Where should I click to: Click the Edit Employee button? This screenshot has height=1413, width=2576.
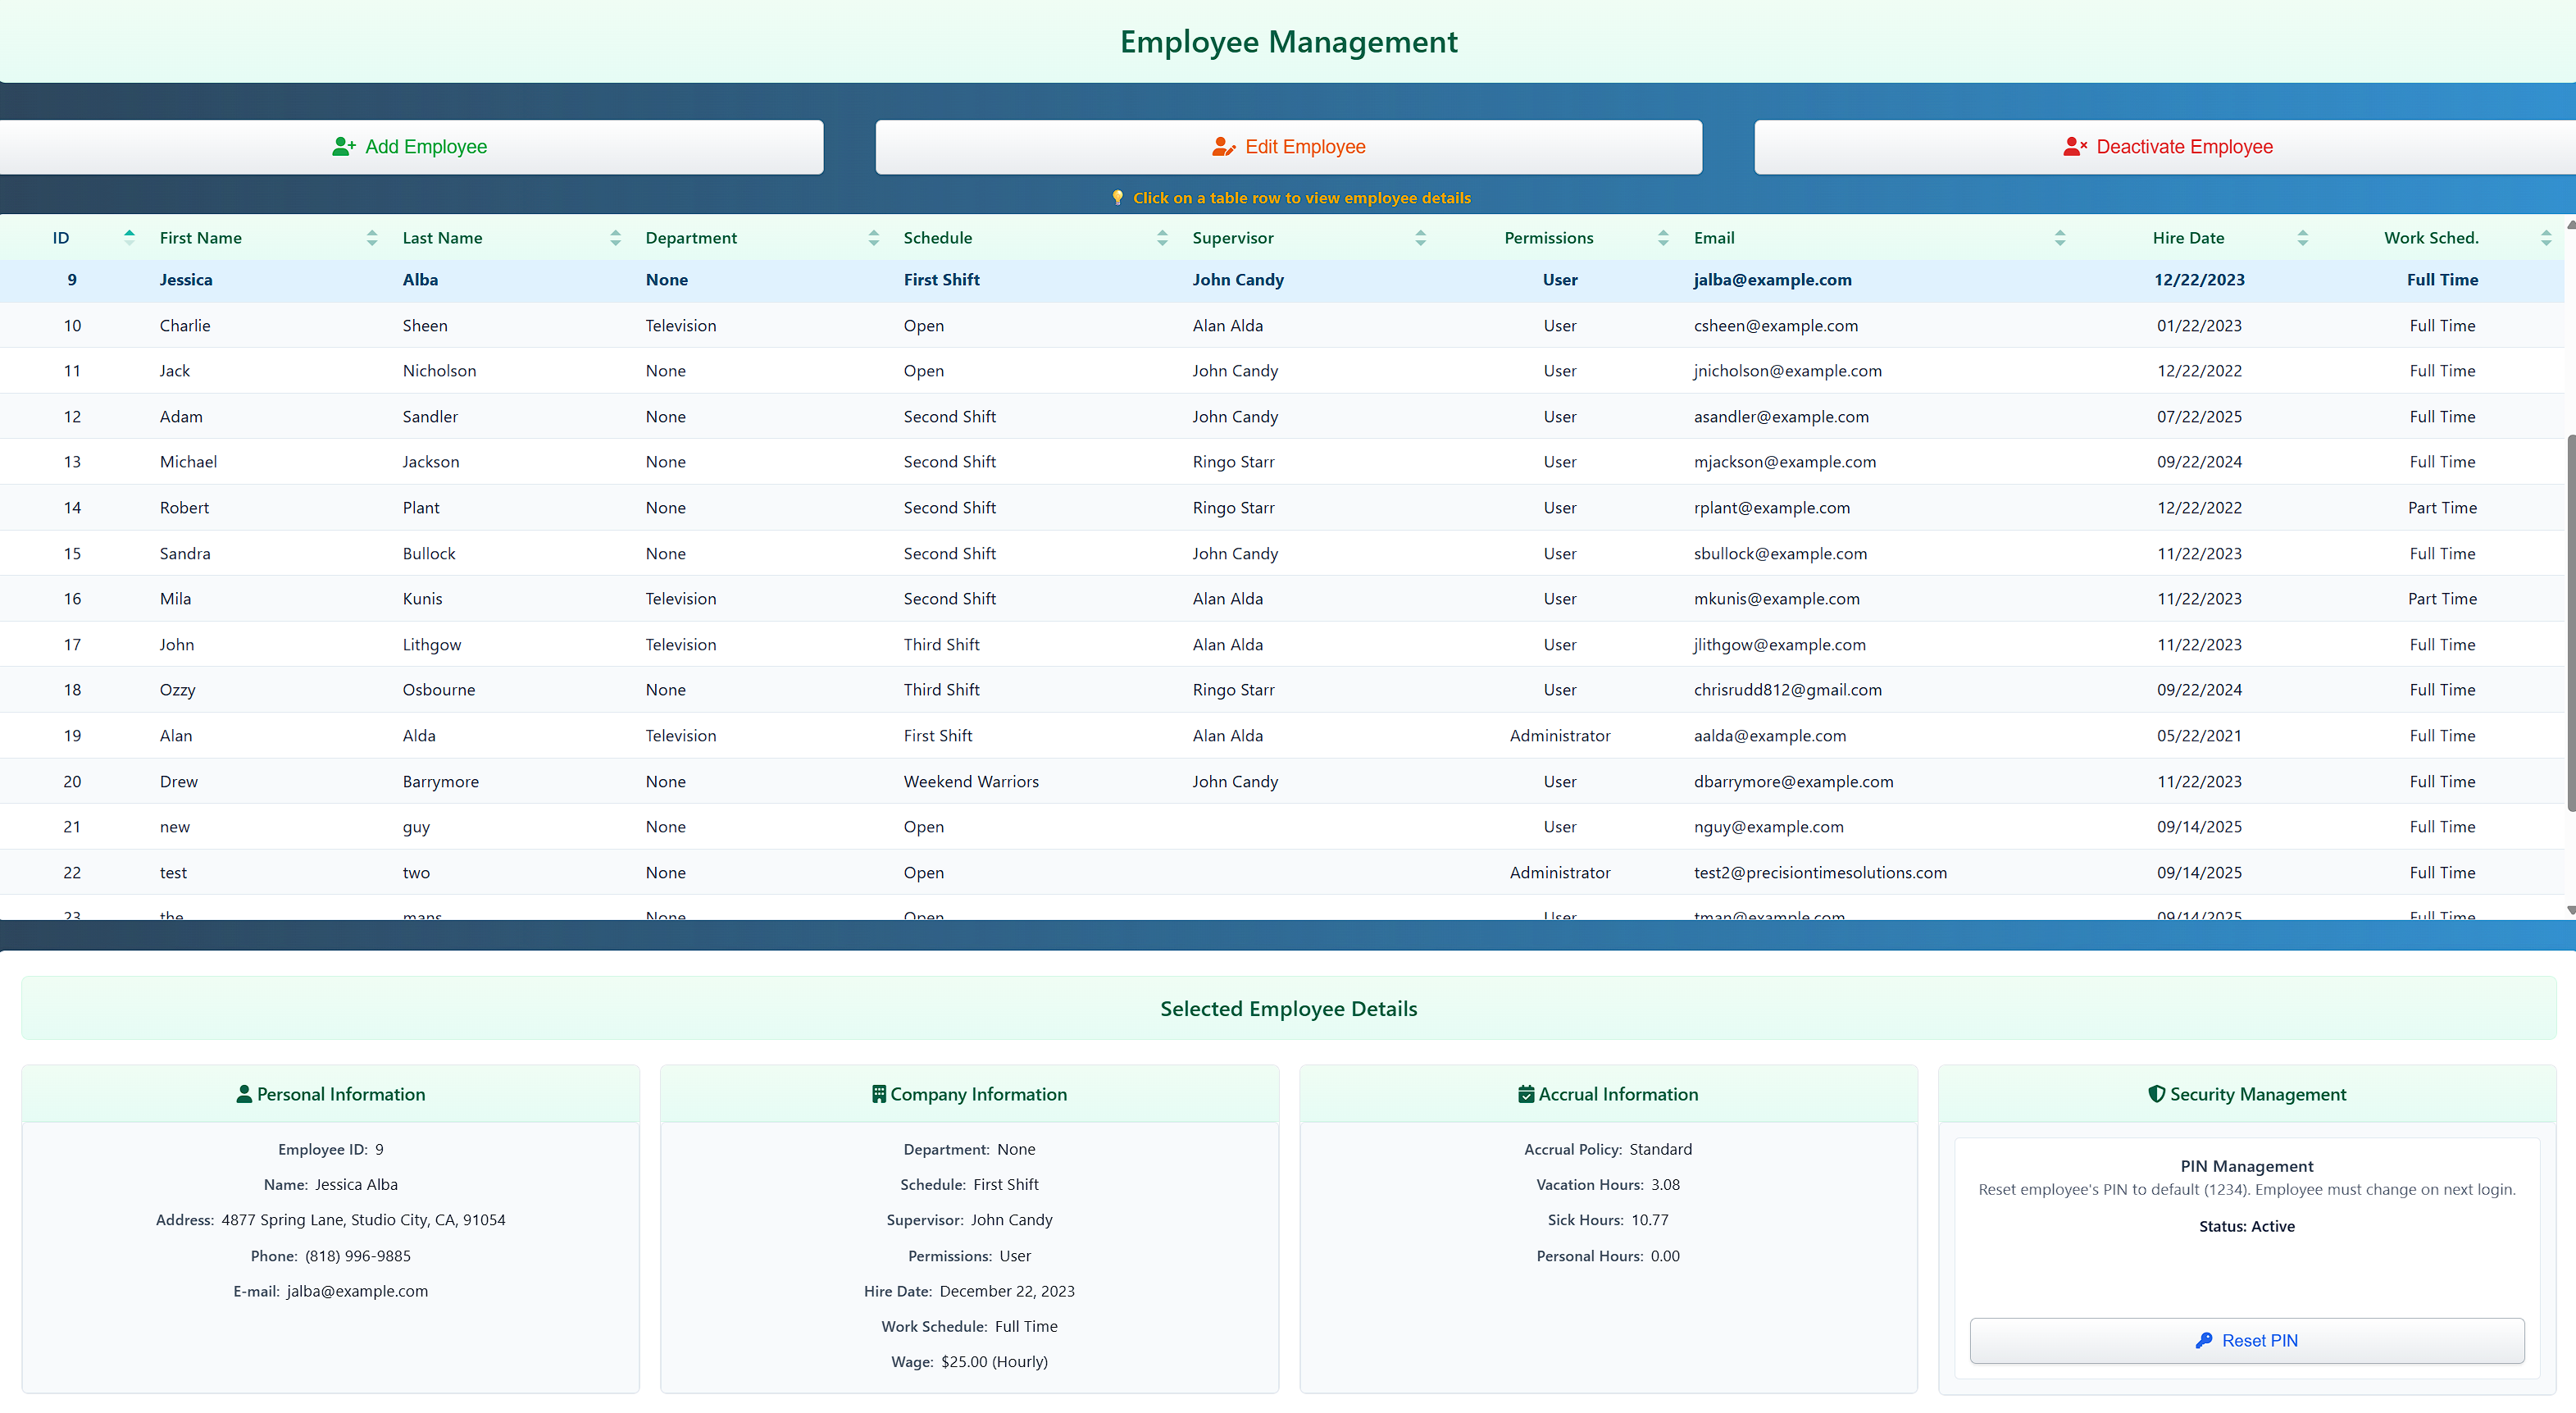(1289, 146)
